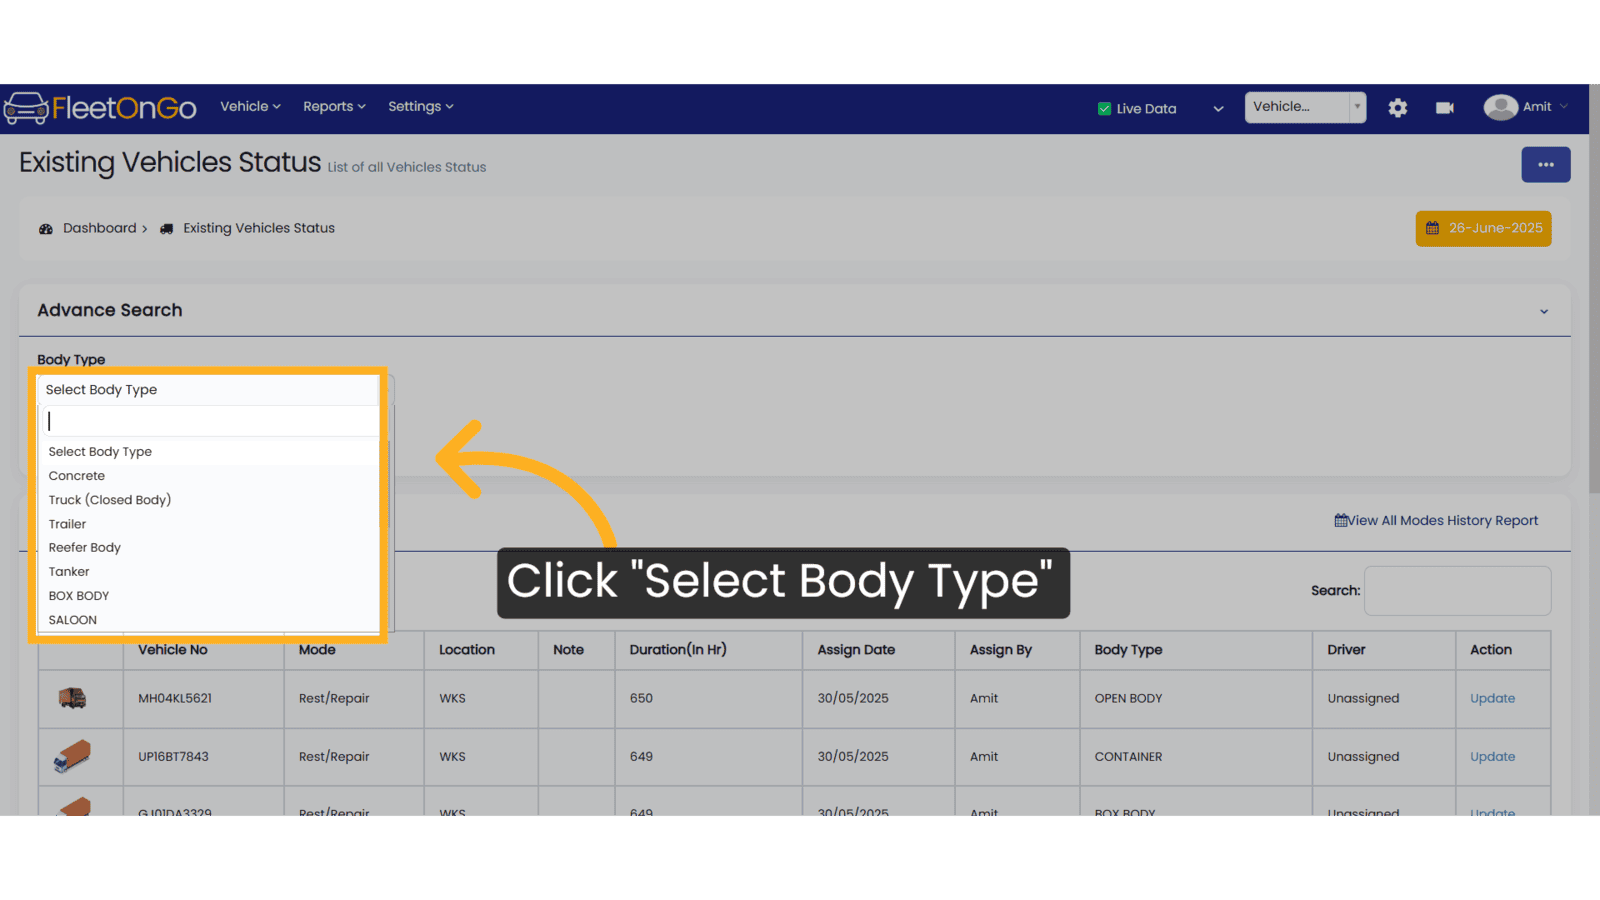Sort by Note column header
Screen dimensions: 1600x900
click(x=577, y=650)
